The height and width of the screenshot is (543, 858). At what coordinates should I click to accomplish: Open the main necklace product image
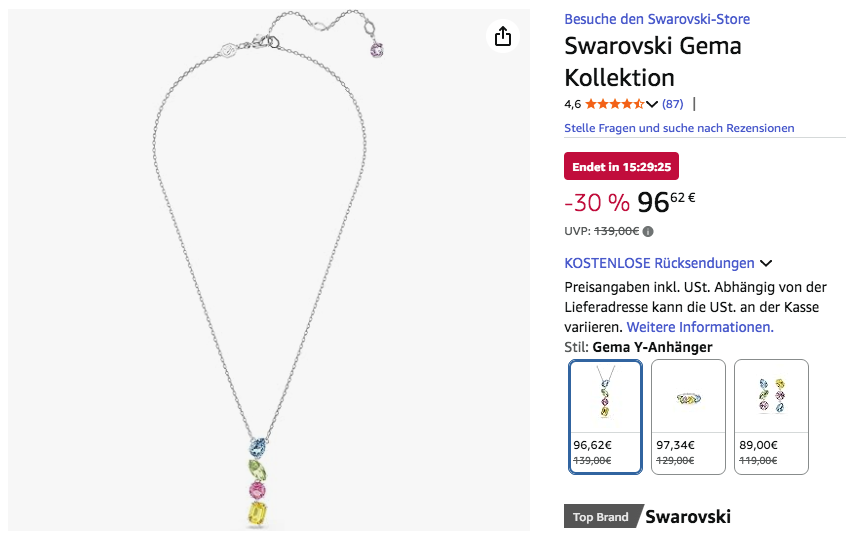[x=269, y=270]
